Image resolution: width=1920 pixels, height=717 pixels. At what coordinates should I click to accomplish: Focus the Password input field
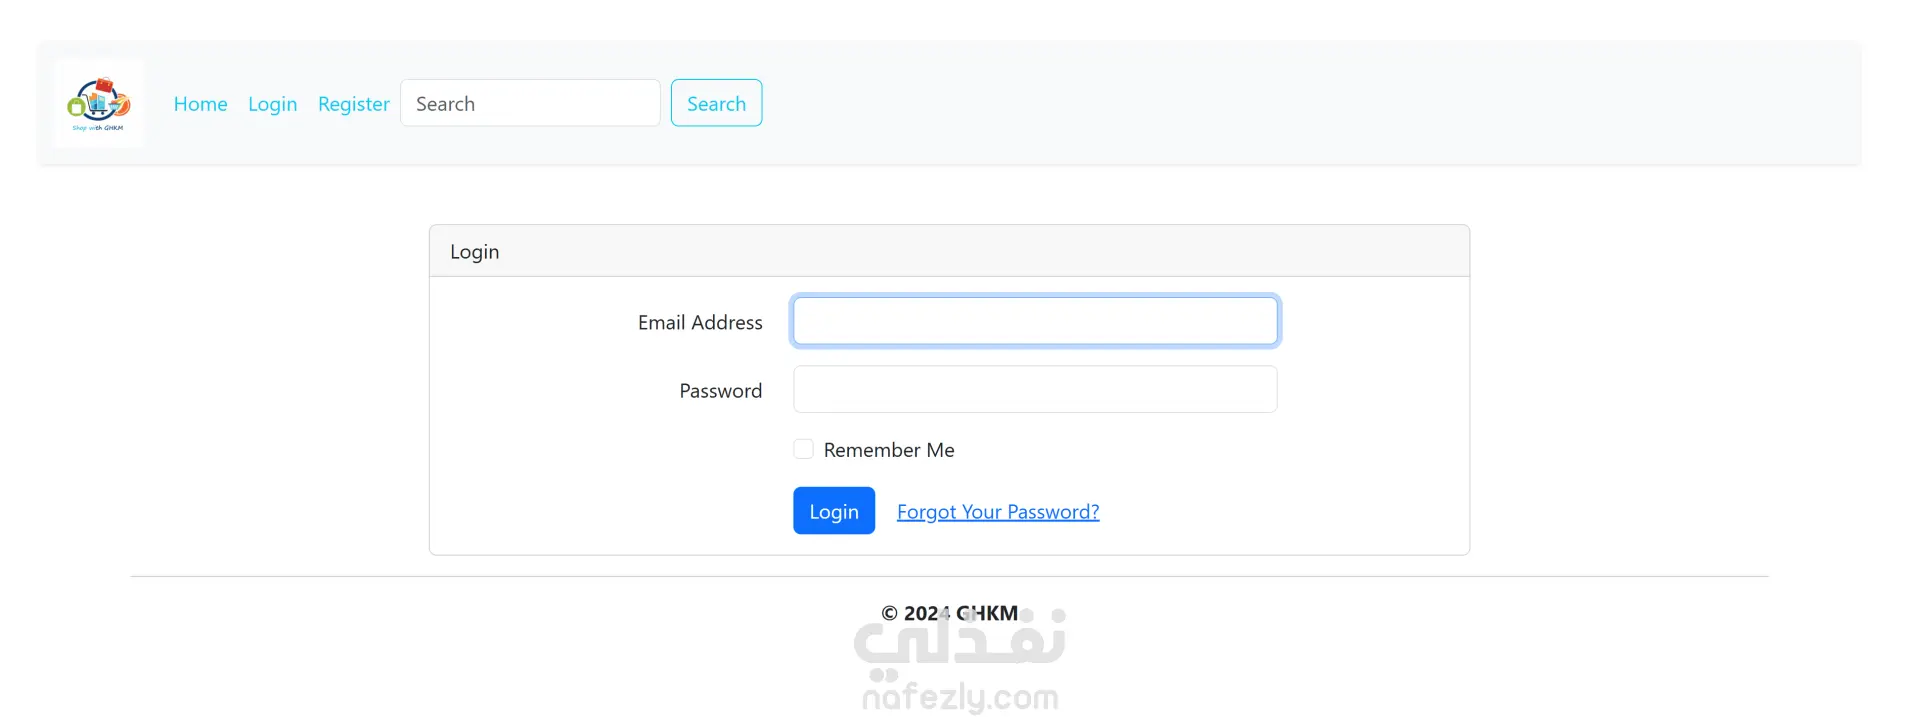click(x=1035, y=389)
